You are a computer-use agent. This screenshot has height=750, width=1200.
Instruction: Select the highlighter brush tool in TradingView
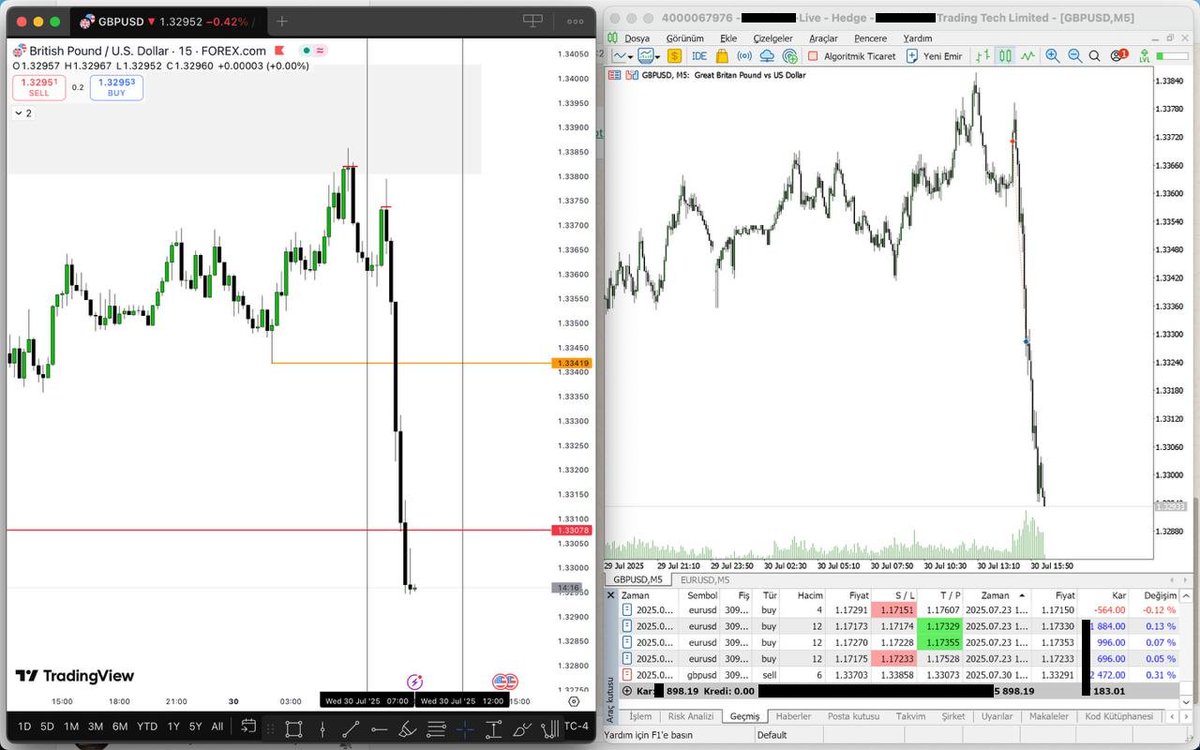coord(407,729)
